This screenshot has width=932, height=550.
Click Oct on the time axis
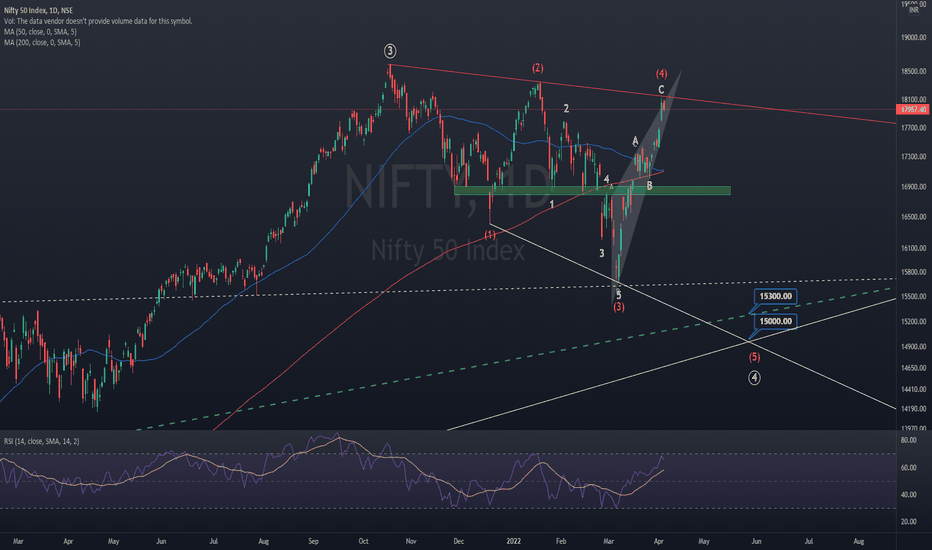click(363, 542)
